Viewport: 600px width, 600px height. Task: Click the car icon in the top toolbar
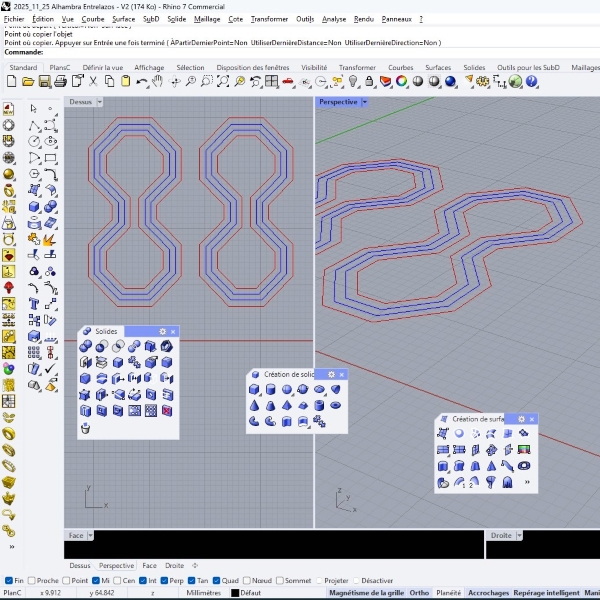[x=287, y=82]
